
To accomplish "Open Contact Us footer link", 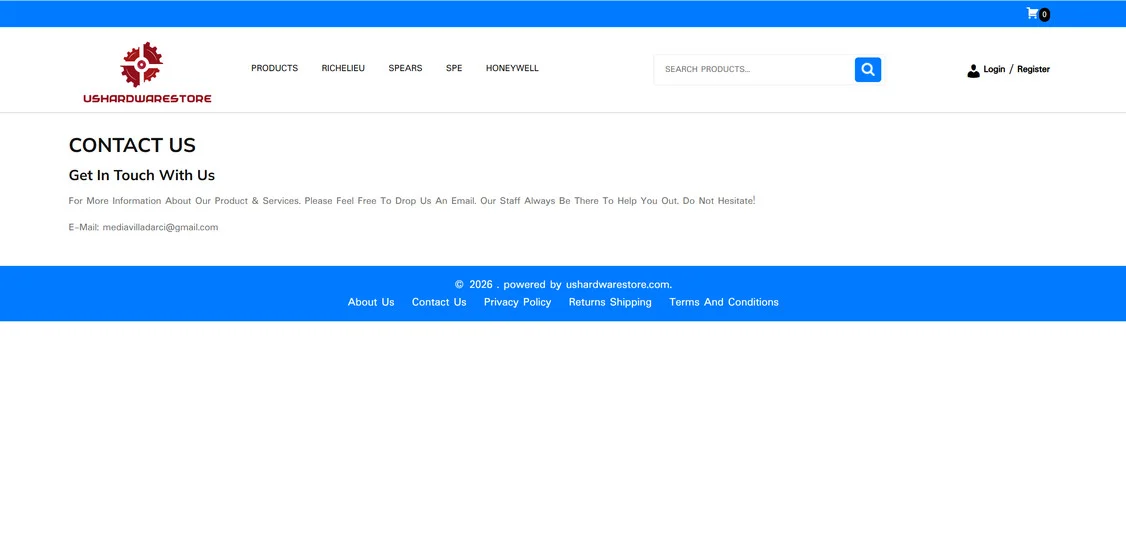I will [439, 302].
